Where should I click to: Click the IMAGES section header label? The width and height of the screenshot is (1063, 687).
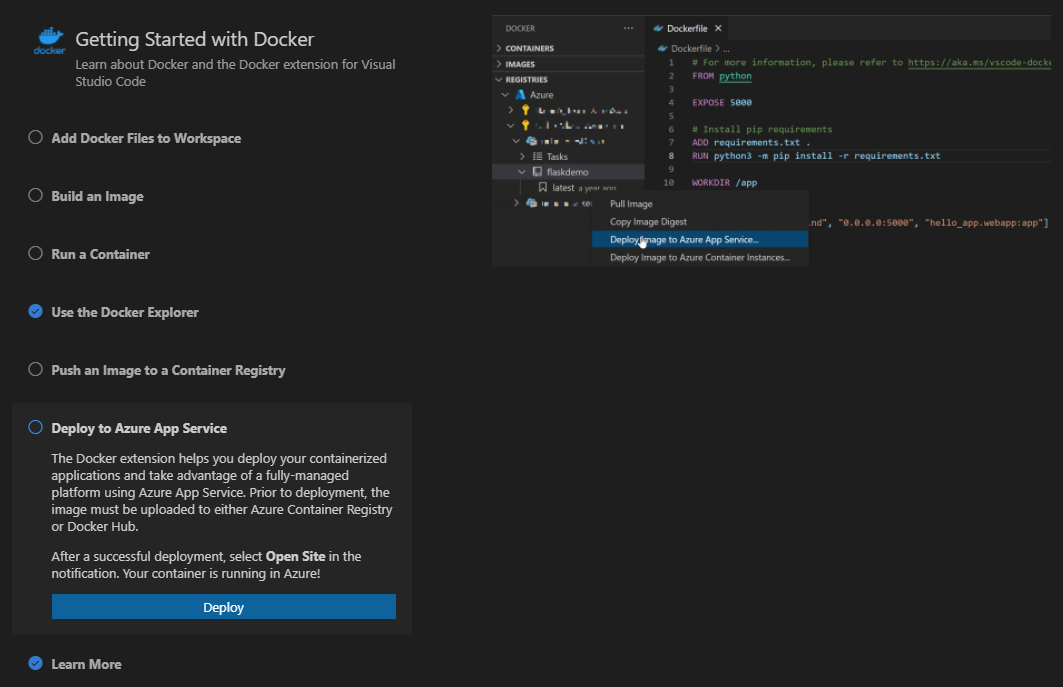tap(520, 64)
